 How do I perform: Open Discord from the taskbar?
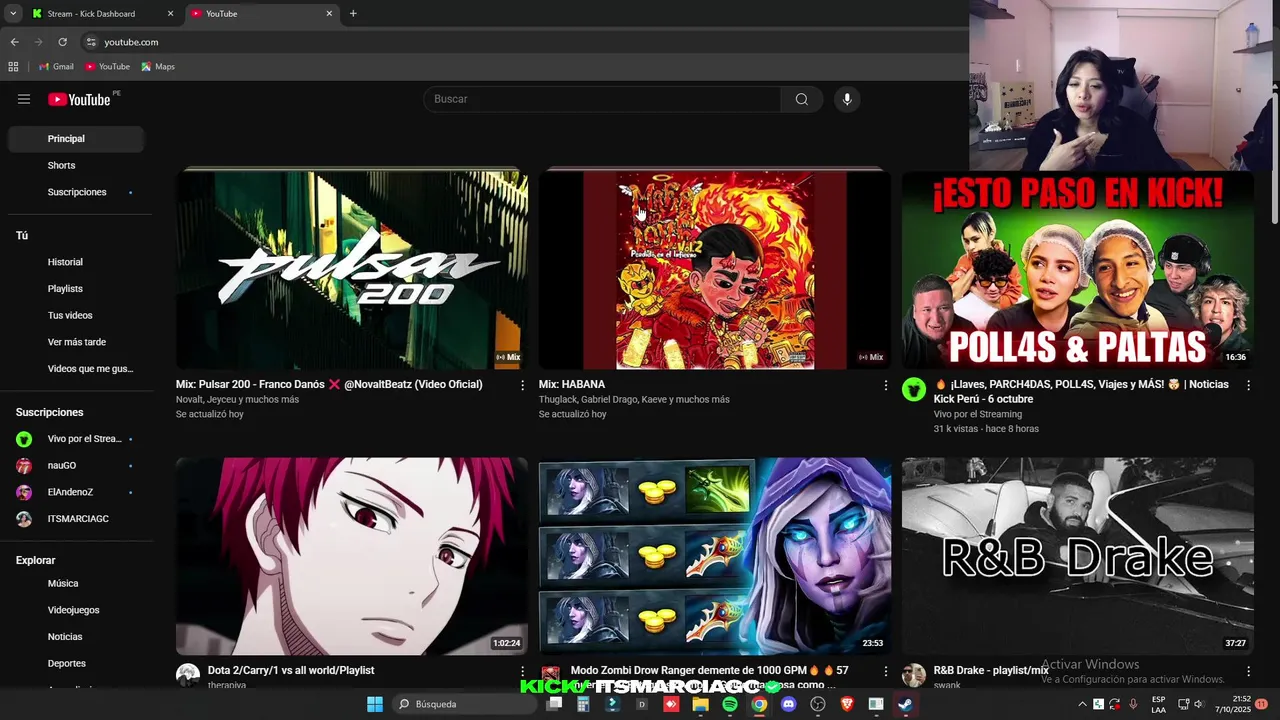[788, 704]
